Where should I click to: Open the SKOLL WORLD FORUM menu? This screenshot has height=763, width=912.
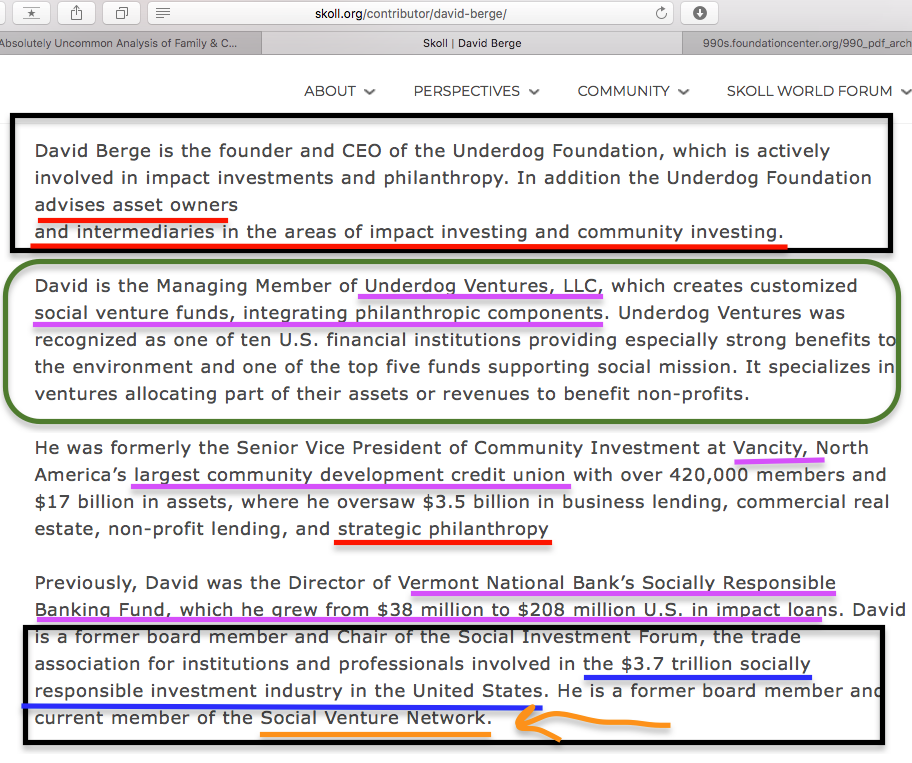[810, 91]
